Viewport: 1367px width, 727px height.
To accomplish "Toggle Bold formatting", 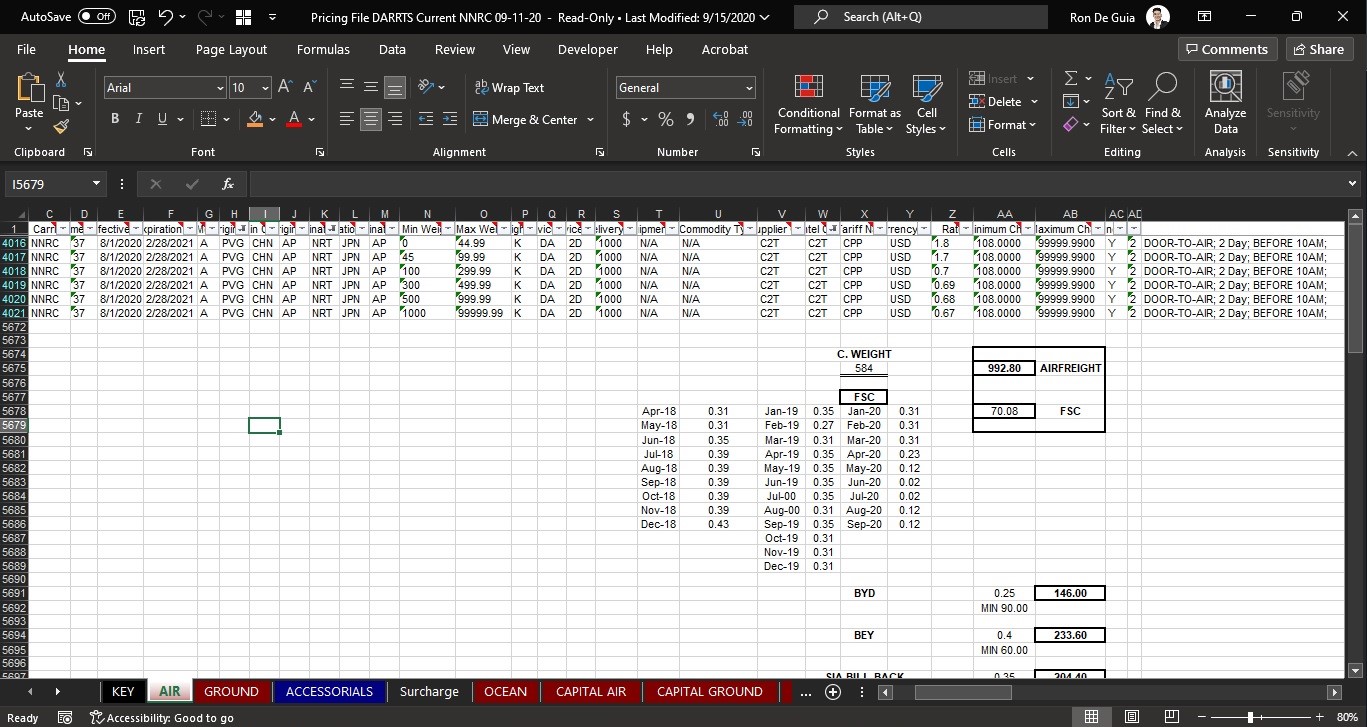I will (115, 119).
